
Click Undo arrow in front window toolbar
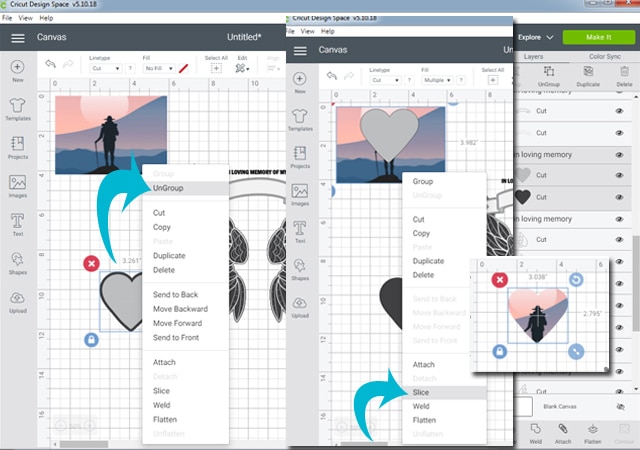332,76
